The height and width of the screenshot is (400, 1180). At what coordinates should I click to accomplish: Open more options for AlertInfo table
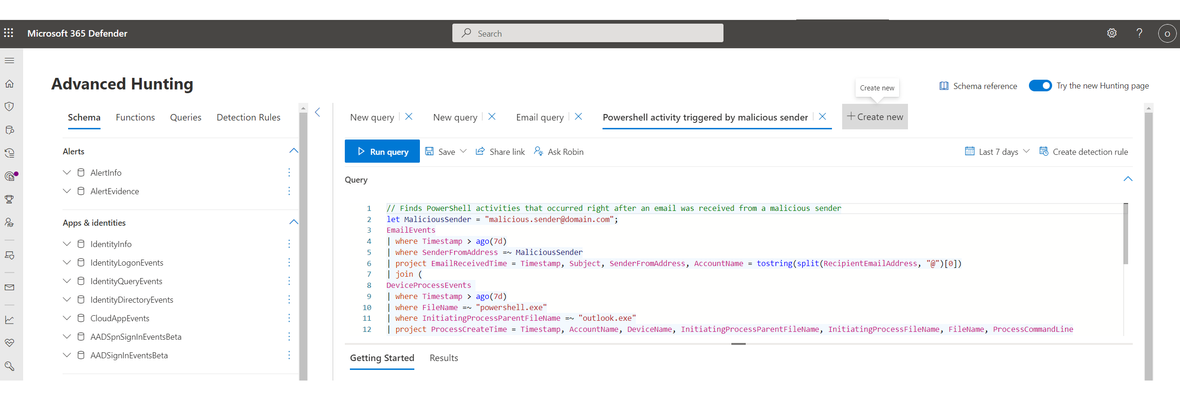[x=289, y=173]
